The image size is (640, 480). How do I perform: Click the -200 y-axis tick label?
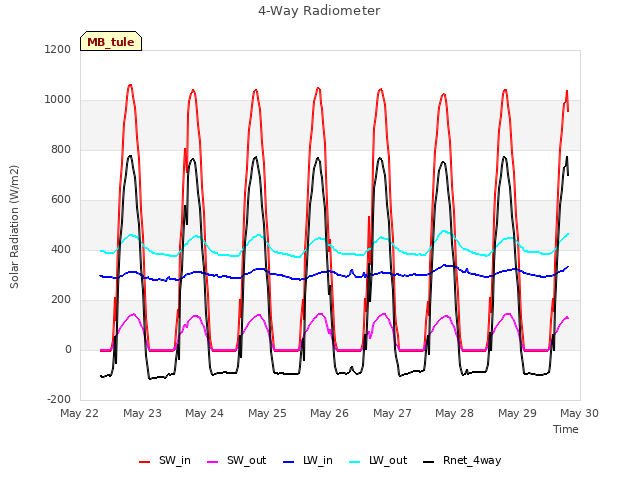tap(59, 399)
